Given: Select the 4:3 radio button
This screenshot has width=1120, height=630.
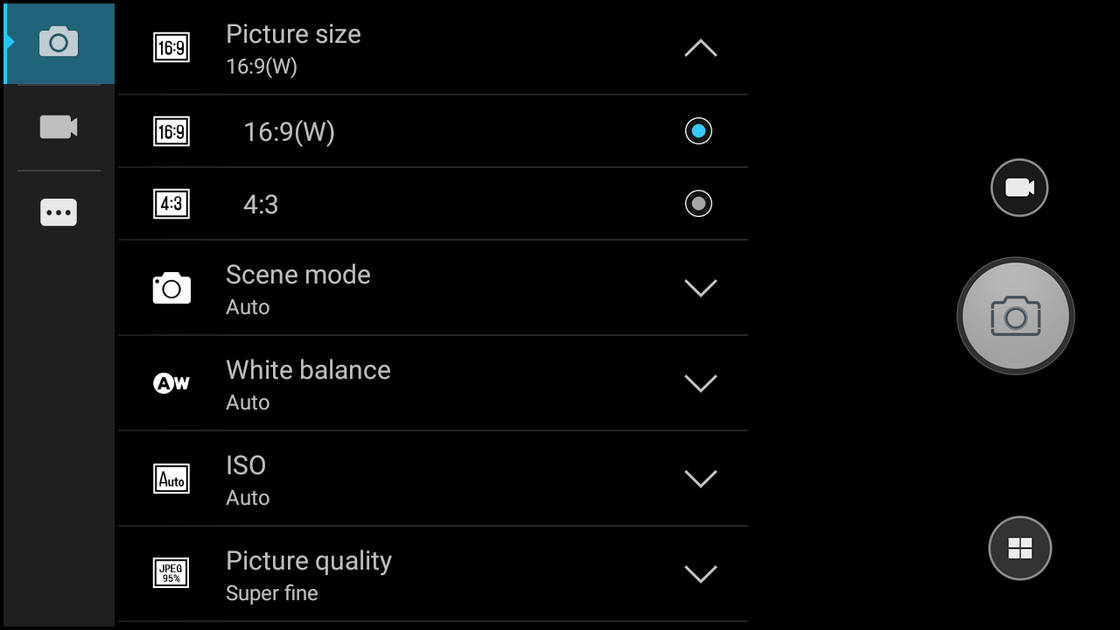Looking at the screenshot, I should pos(698,204).
